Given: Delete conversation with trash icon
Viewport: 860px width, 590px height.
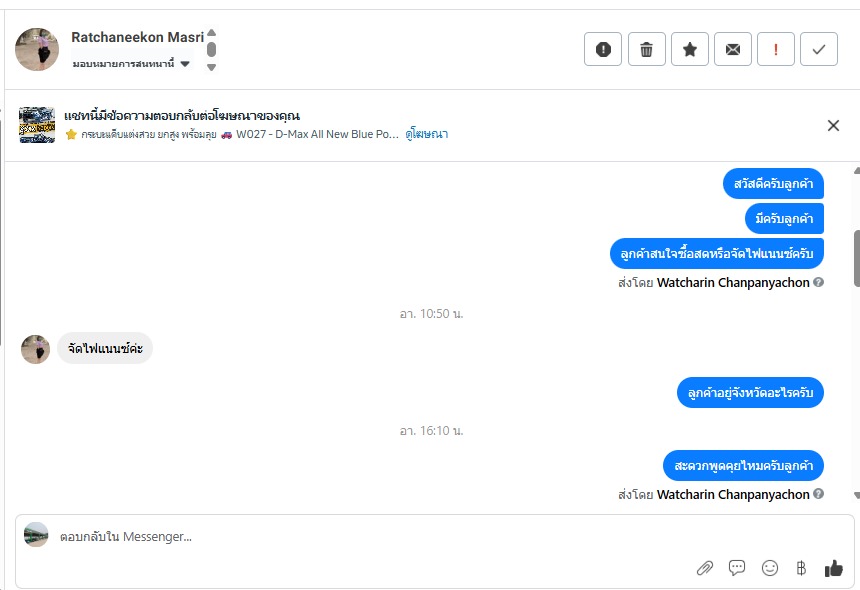Looking at the screenshot, I should tap(647, 49).
